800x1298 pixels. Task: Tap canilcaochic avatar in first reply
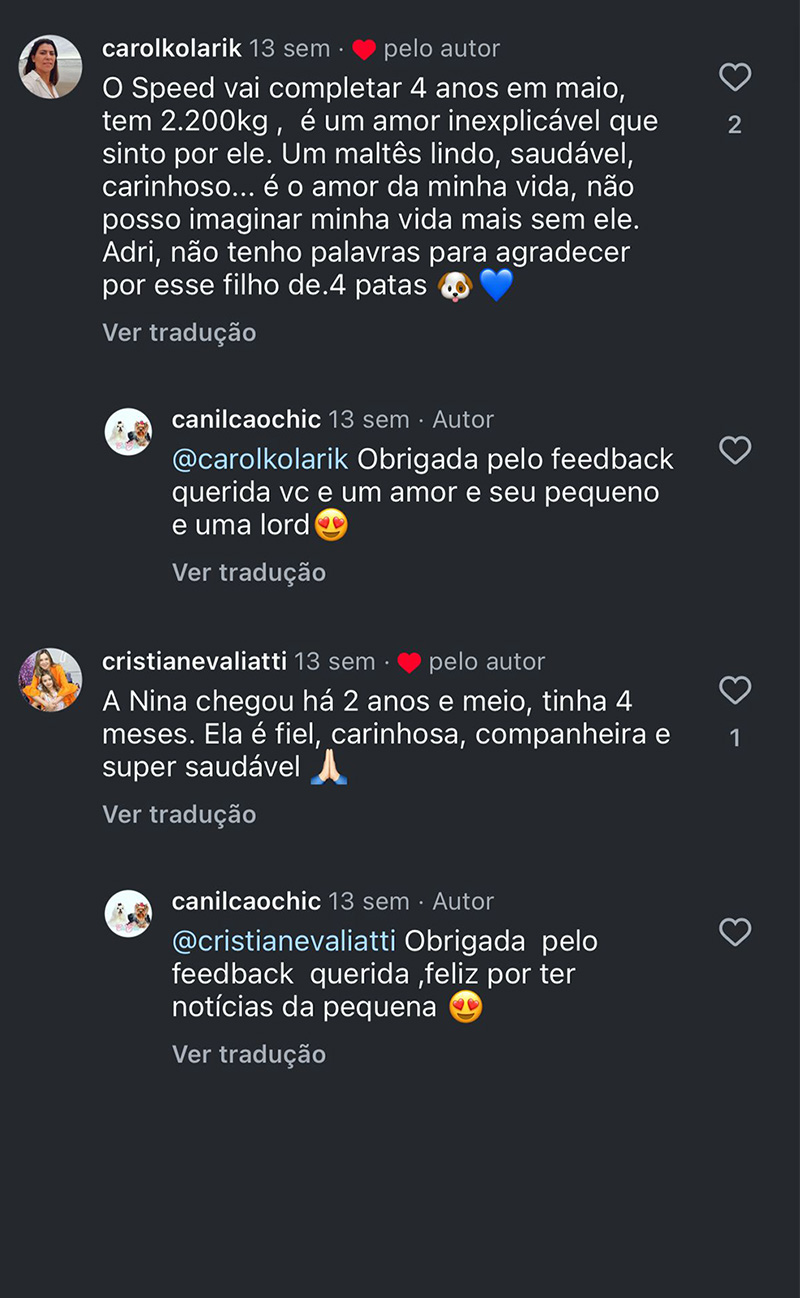(129, 432)
